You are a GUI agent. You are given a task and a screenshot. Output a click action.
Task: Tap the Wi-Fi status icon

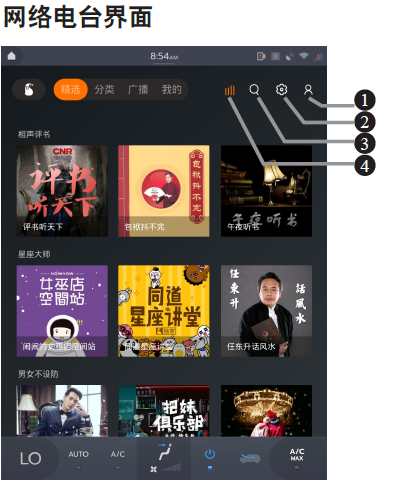pos(304,56)
